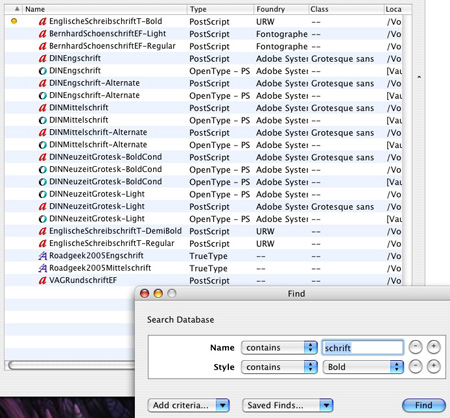Click the TrueType icon of Roadgeek2005Mittelschrift
This screenshot has width=450, height=418.
[x=42, y=268]
